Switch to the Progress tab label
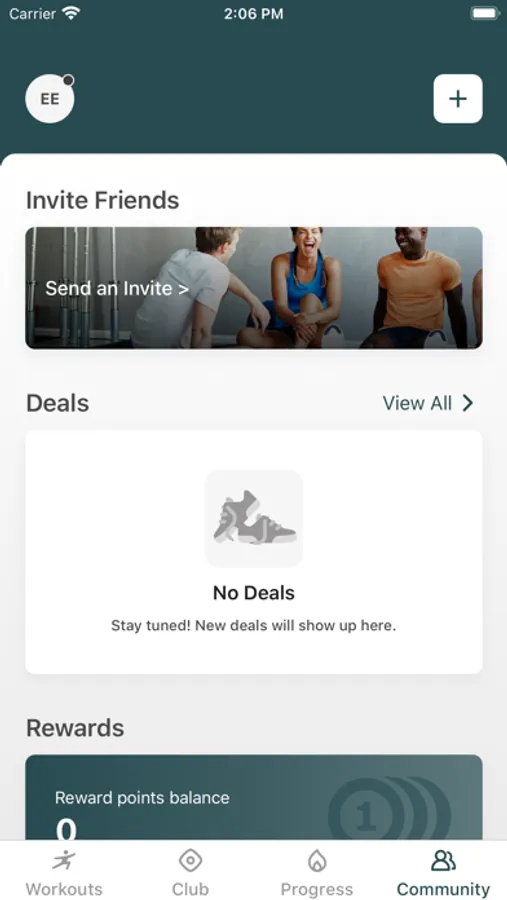The width and height of the screenshot is (507, 900). click(x=317, y=889)
